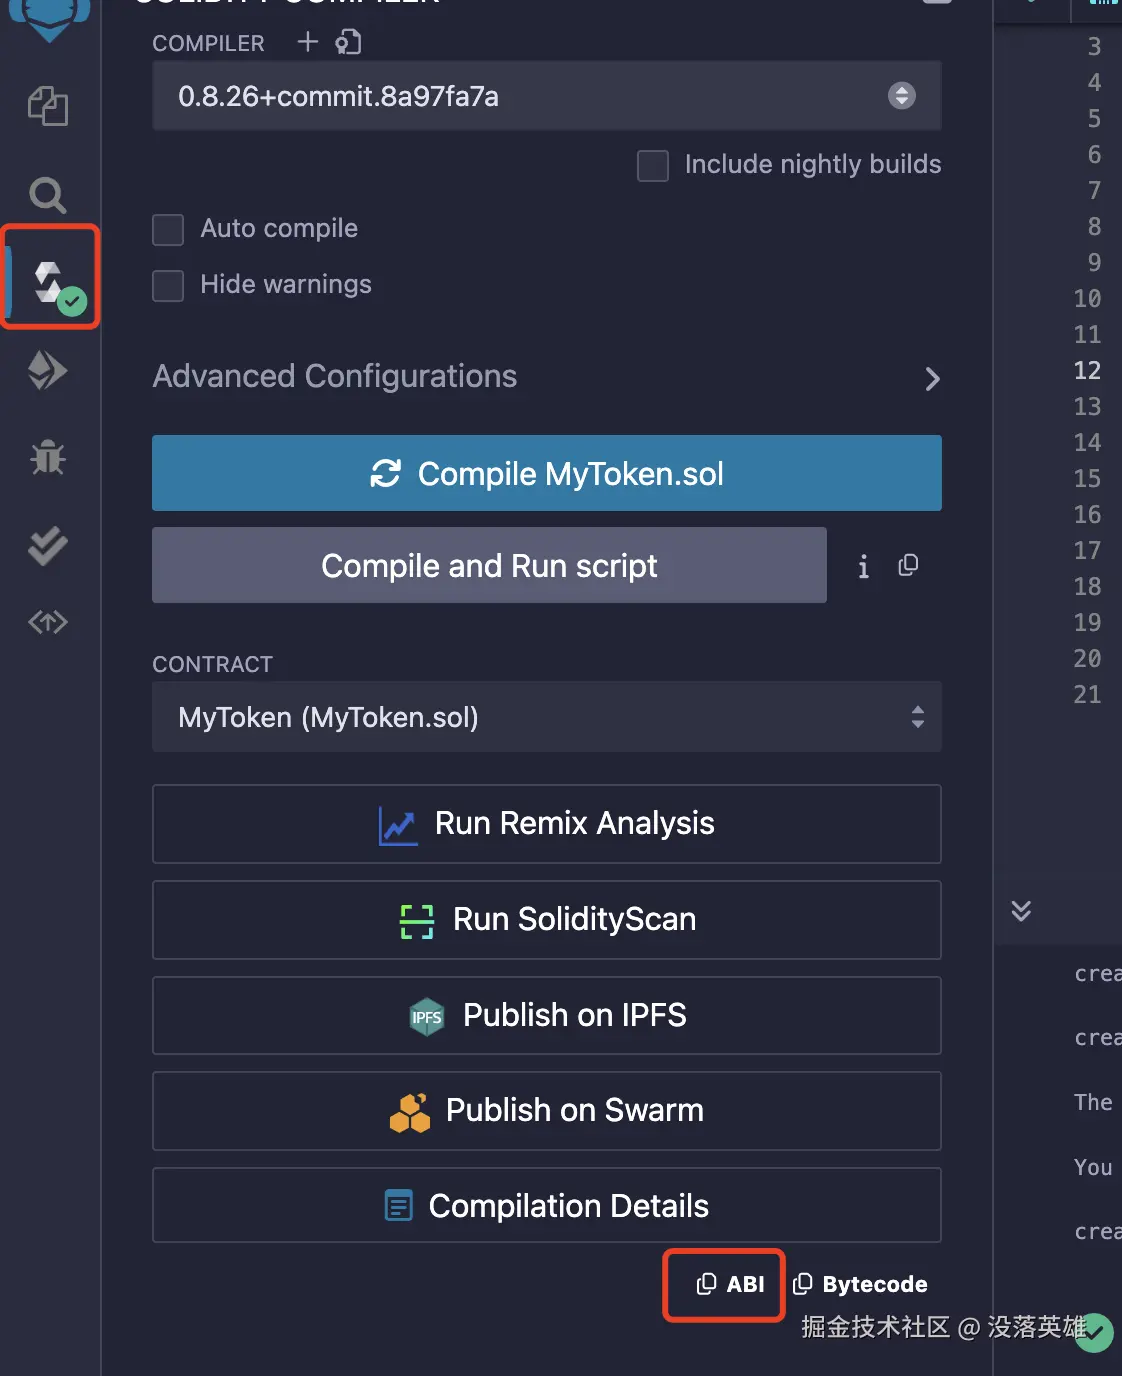Click the add custom compiler plus icon
This screenshot has height=1376, width=1122.
pyautogui.click(x=308, y=42)
